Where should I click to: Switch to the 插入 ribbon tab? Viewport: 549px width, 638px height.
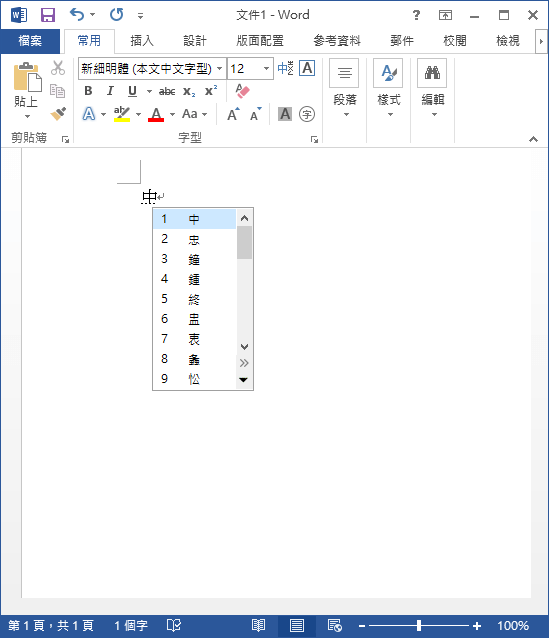(142, 41)
